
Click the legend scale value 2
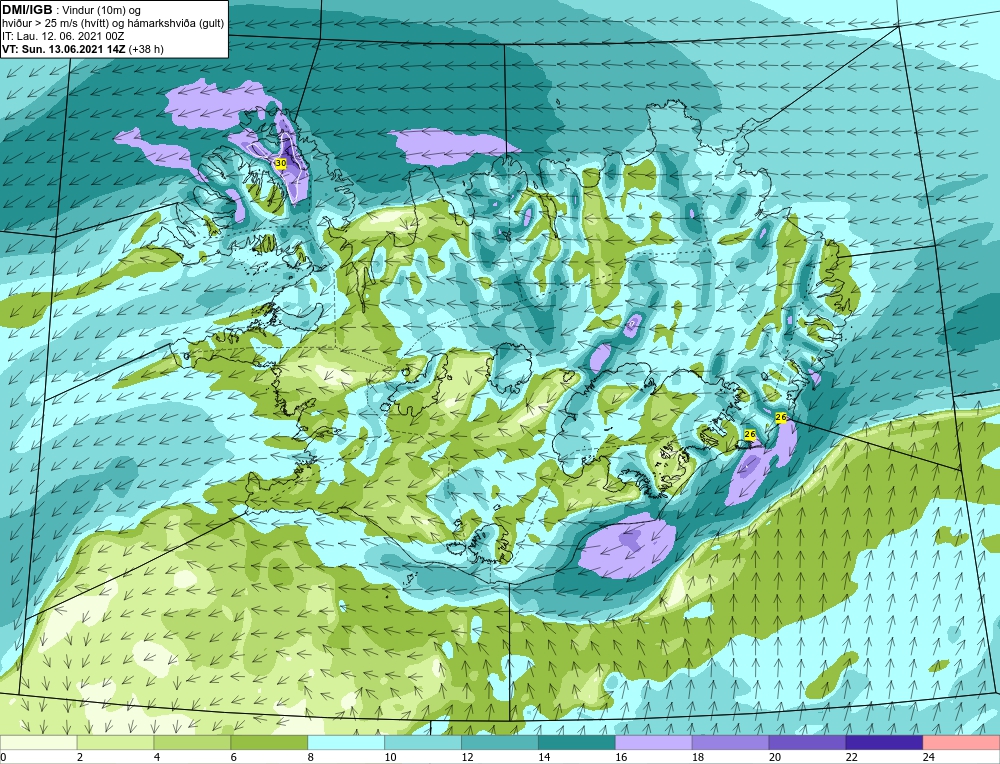coord(80,757)
